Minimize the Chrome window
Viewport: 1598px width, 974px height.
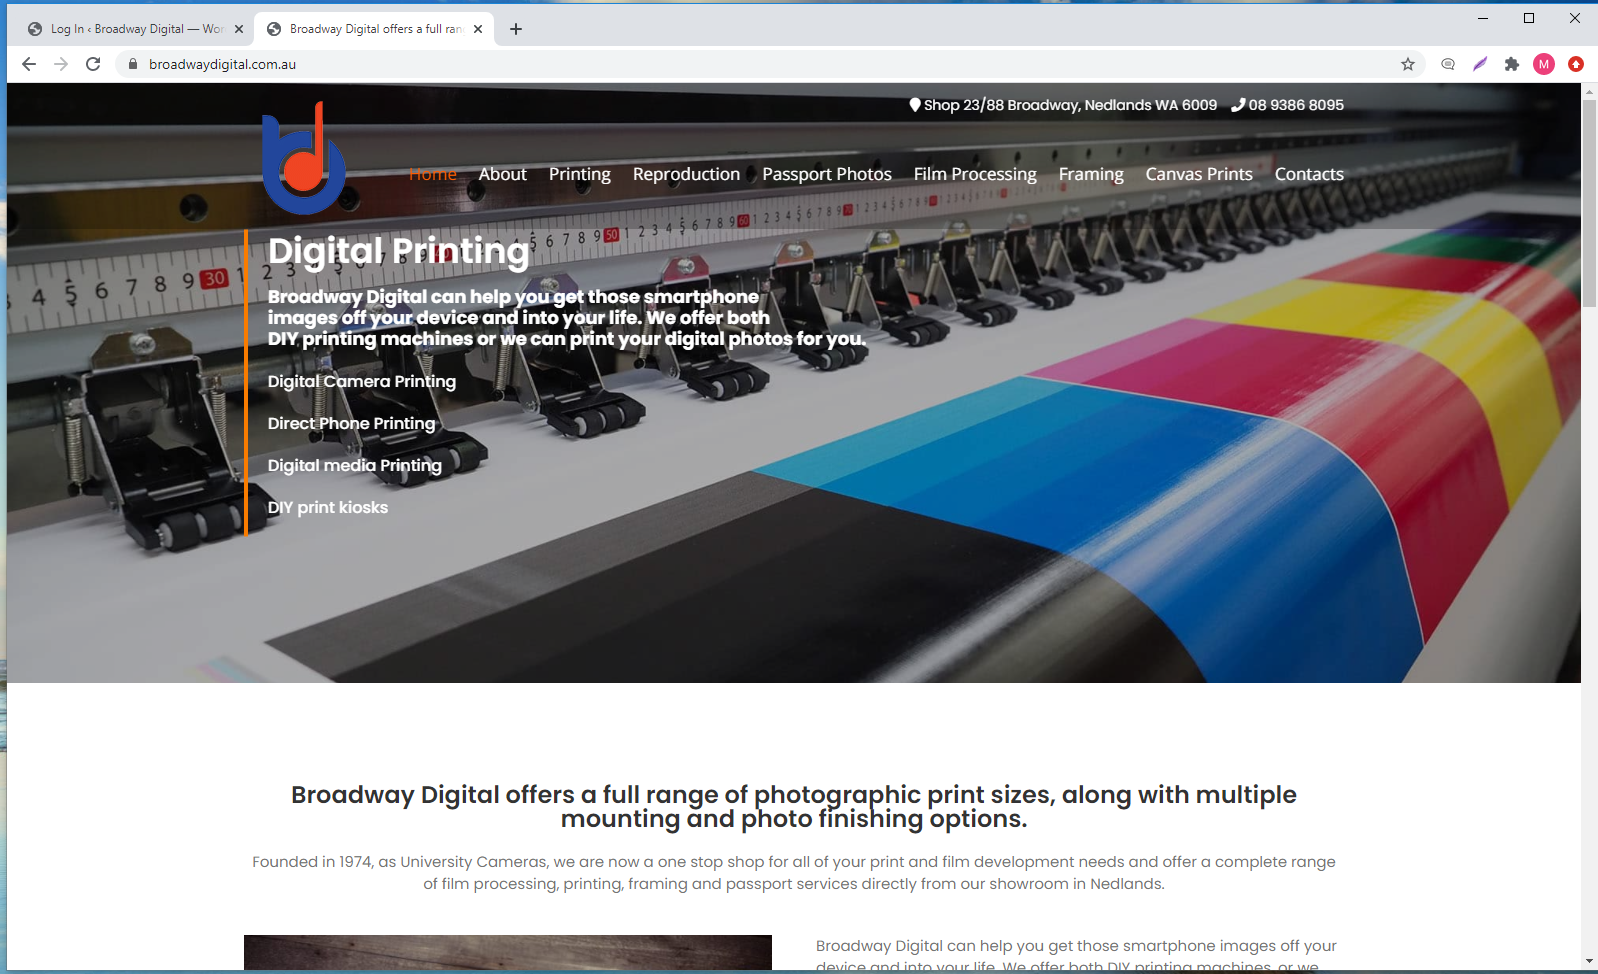(1483, 18)
